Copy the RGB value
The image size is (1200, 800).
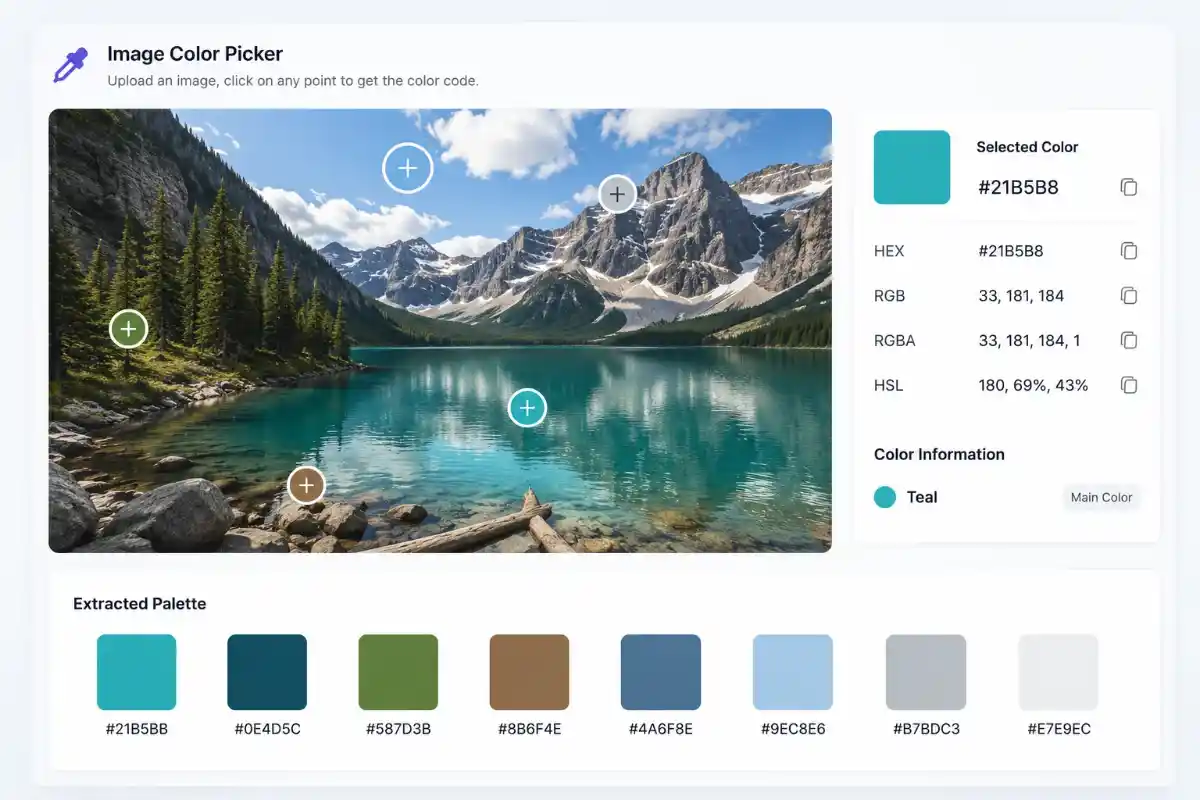click(1129, 296)
